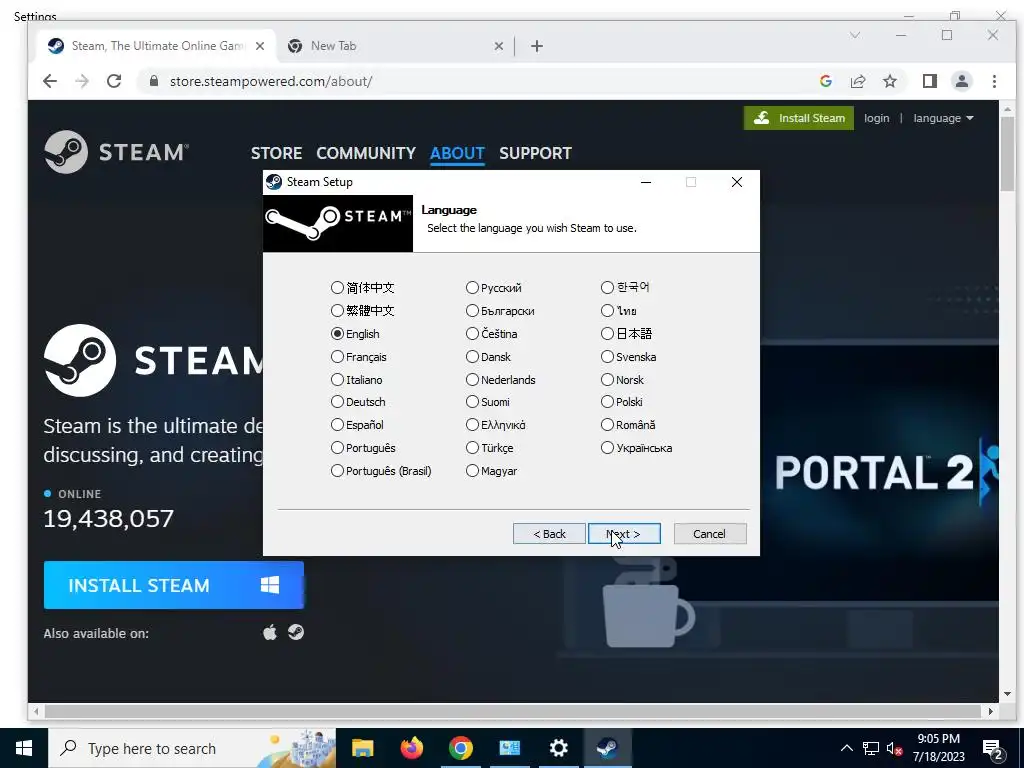This screenshot has height=768, width=1024.
Task: Click the taskbar clock and date
Action: 938,748
